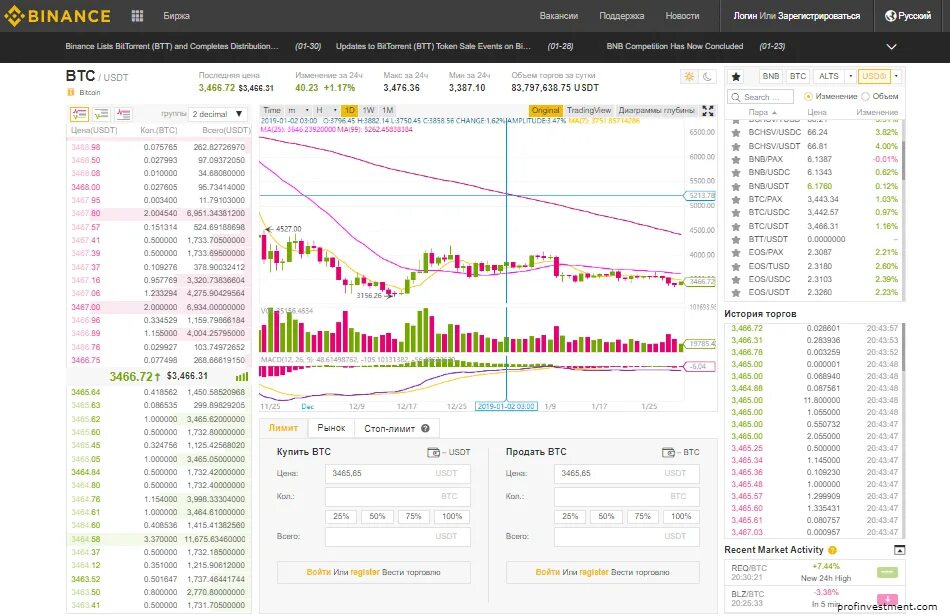Select the Объем radio button
The width and height of the screenshot is (950, 616).
click(865, 96)
